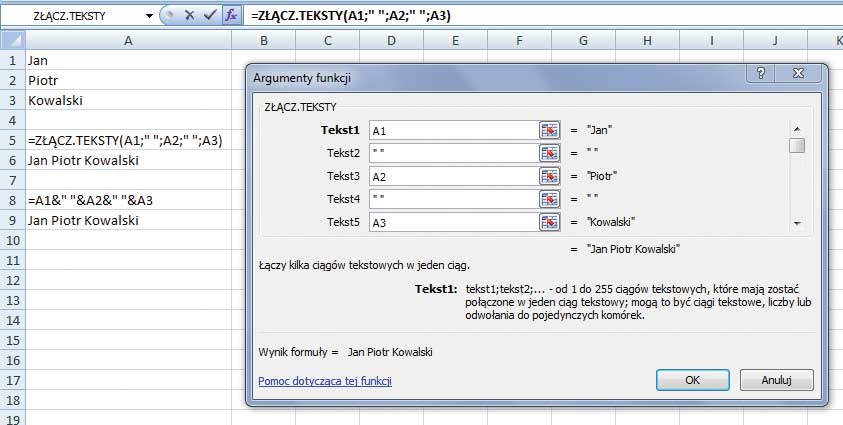The image size is (843, 425).
Task: Select the column B header
Action: [x=263, y=40]
